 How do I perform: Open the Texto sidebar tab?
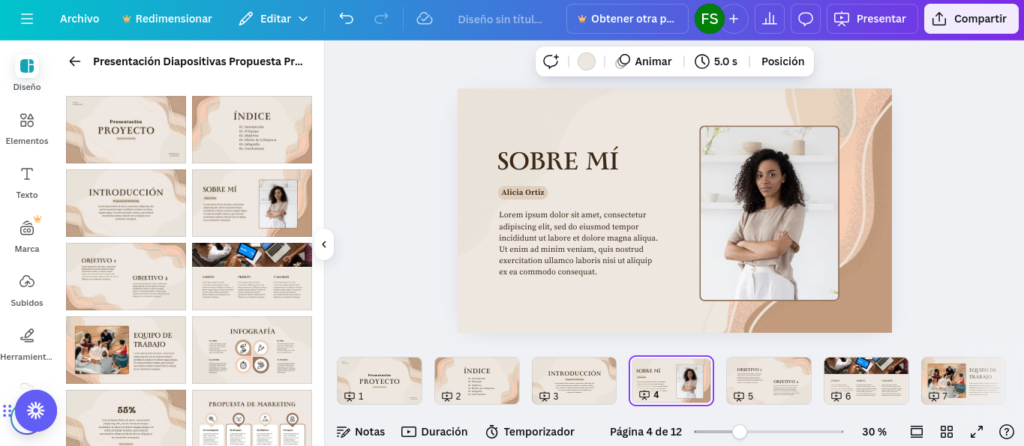[27, 182]
